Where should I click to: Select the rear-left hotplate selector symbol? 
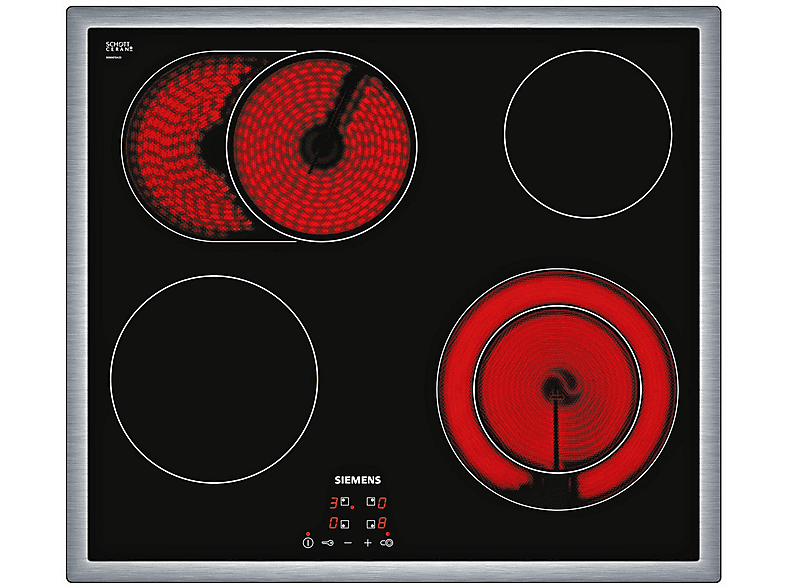click(x=345, y=501)
